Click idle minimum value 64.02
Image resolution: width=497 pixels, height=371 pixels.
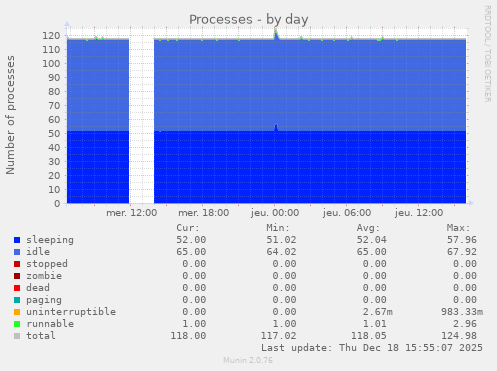pyautogui.click(x=281, y=252)
